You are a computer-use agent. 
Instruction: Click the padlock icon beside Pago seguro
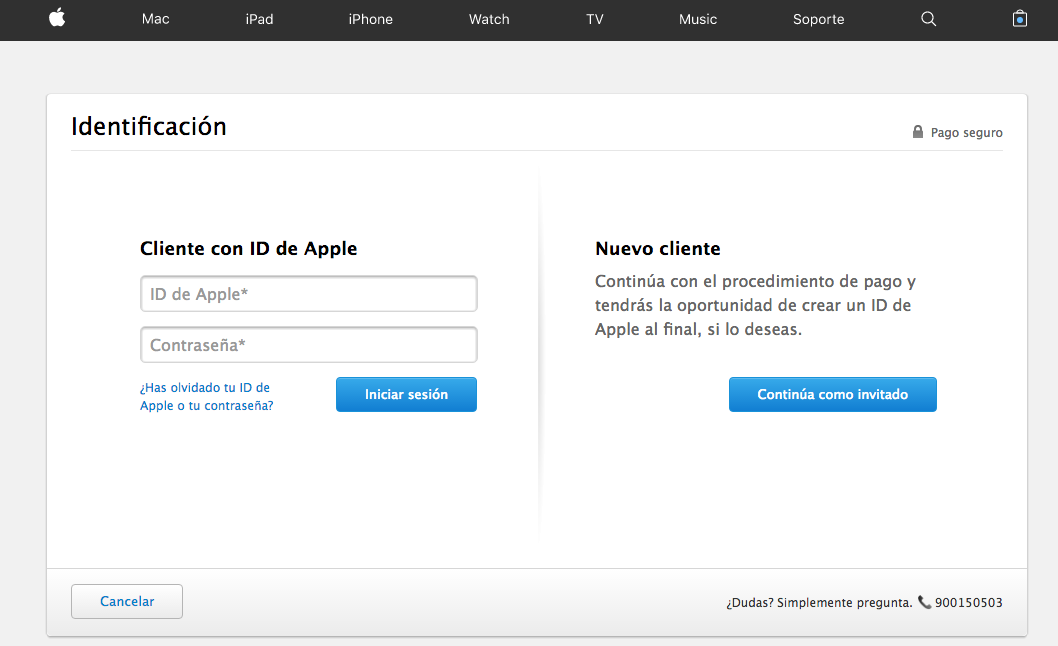pos(918,132)
